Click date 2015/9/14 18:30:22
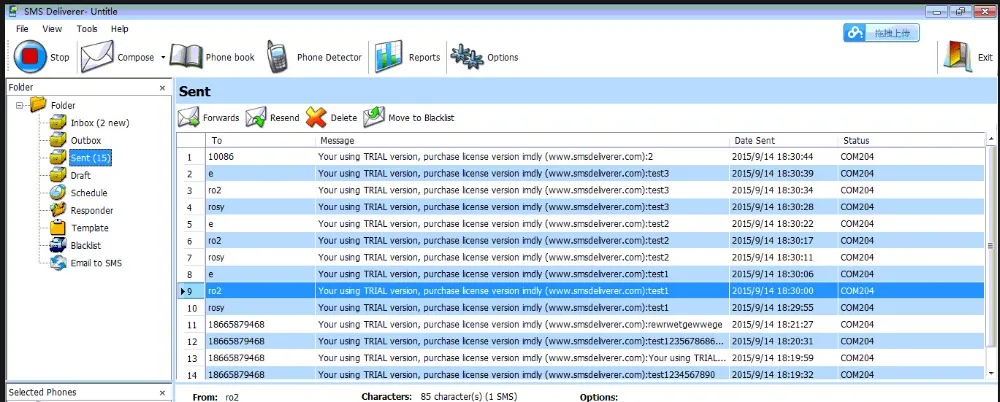This screenshot has height=402, width=1000. click(772, 224)
